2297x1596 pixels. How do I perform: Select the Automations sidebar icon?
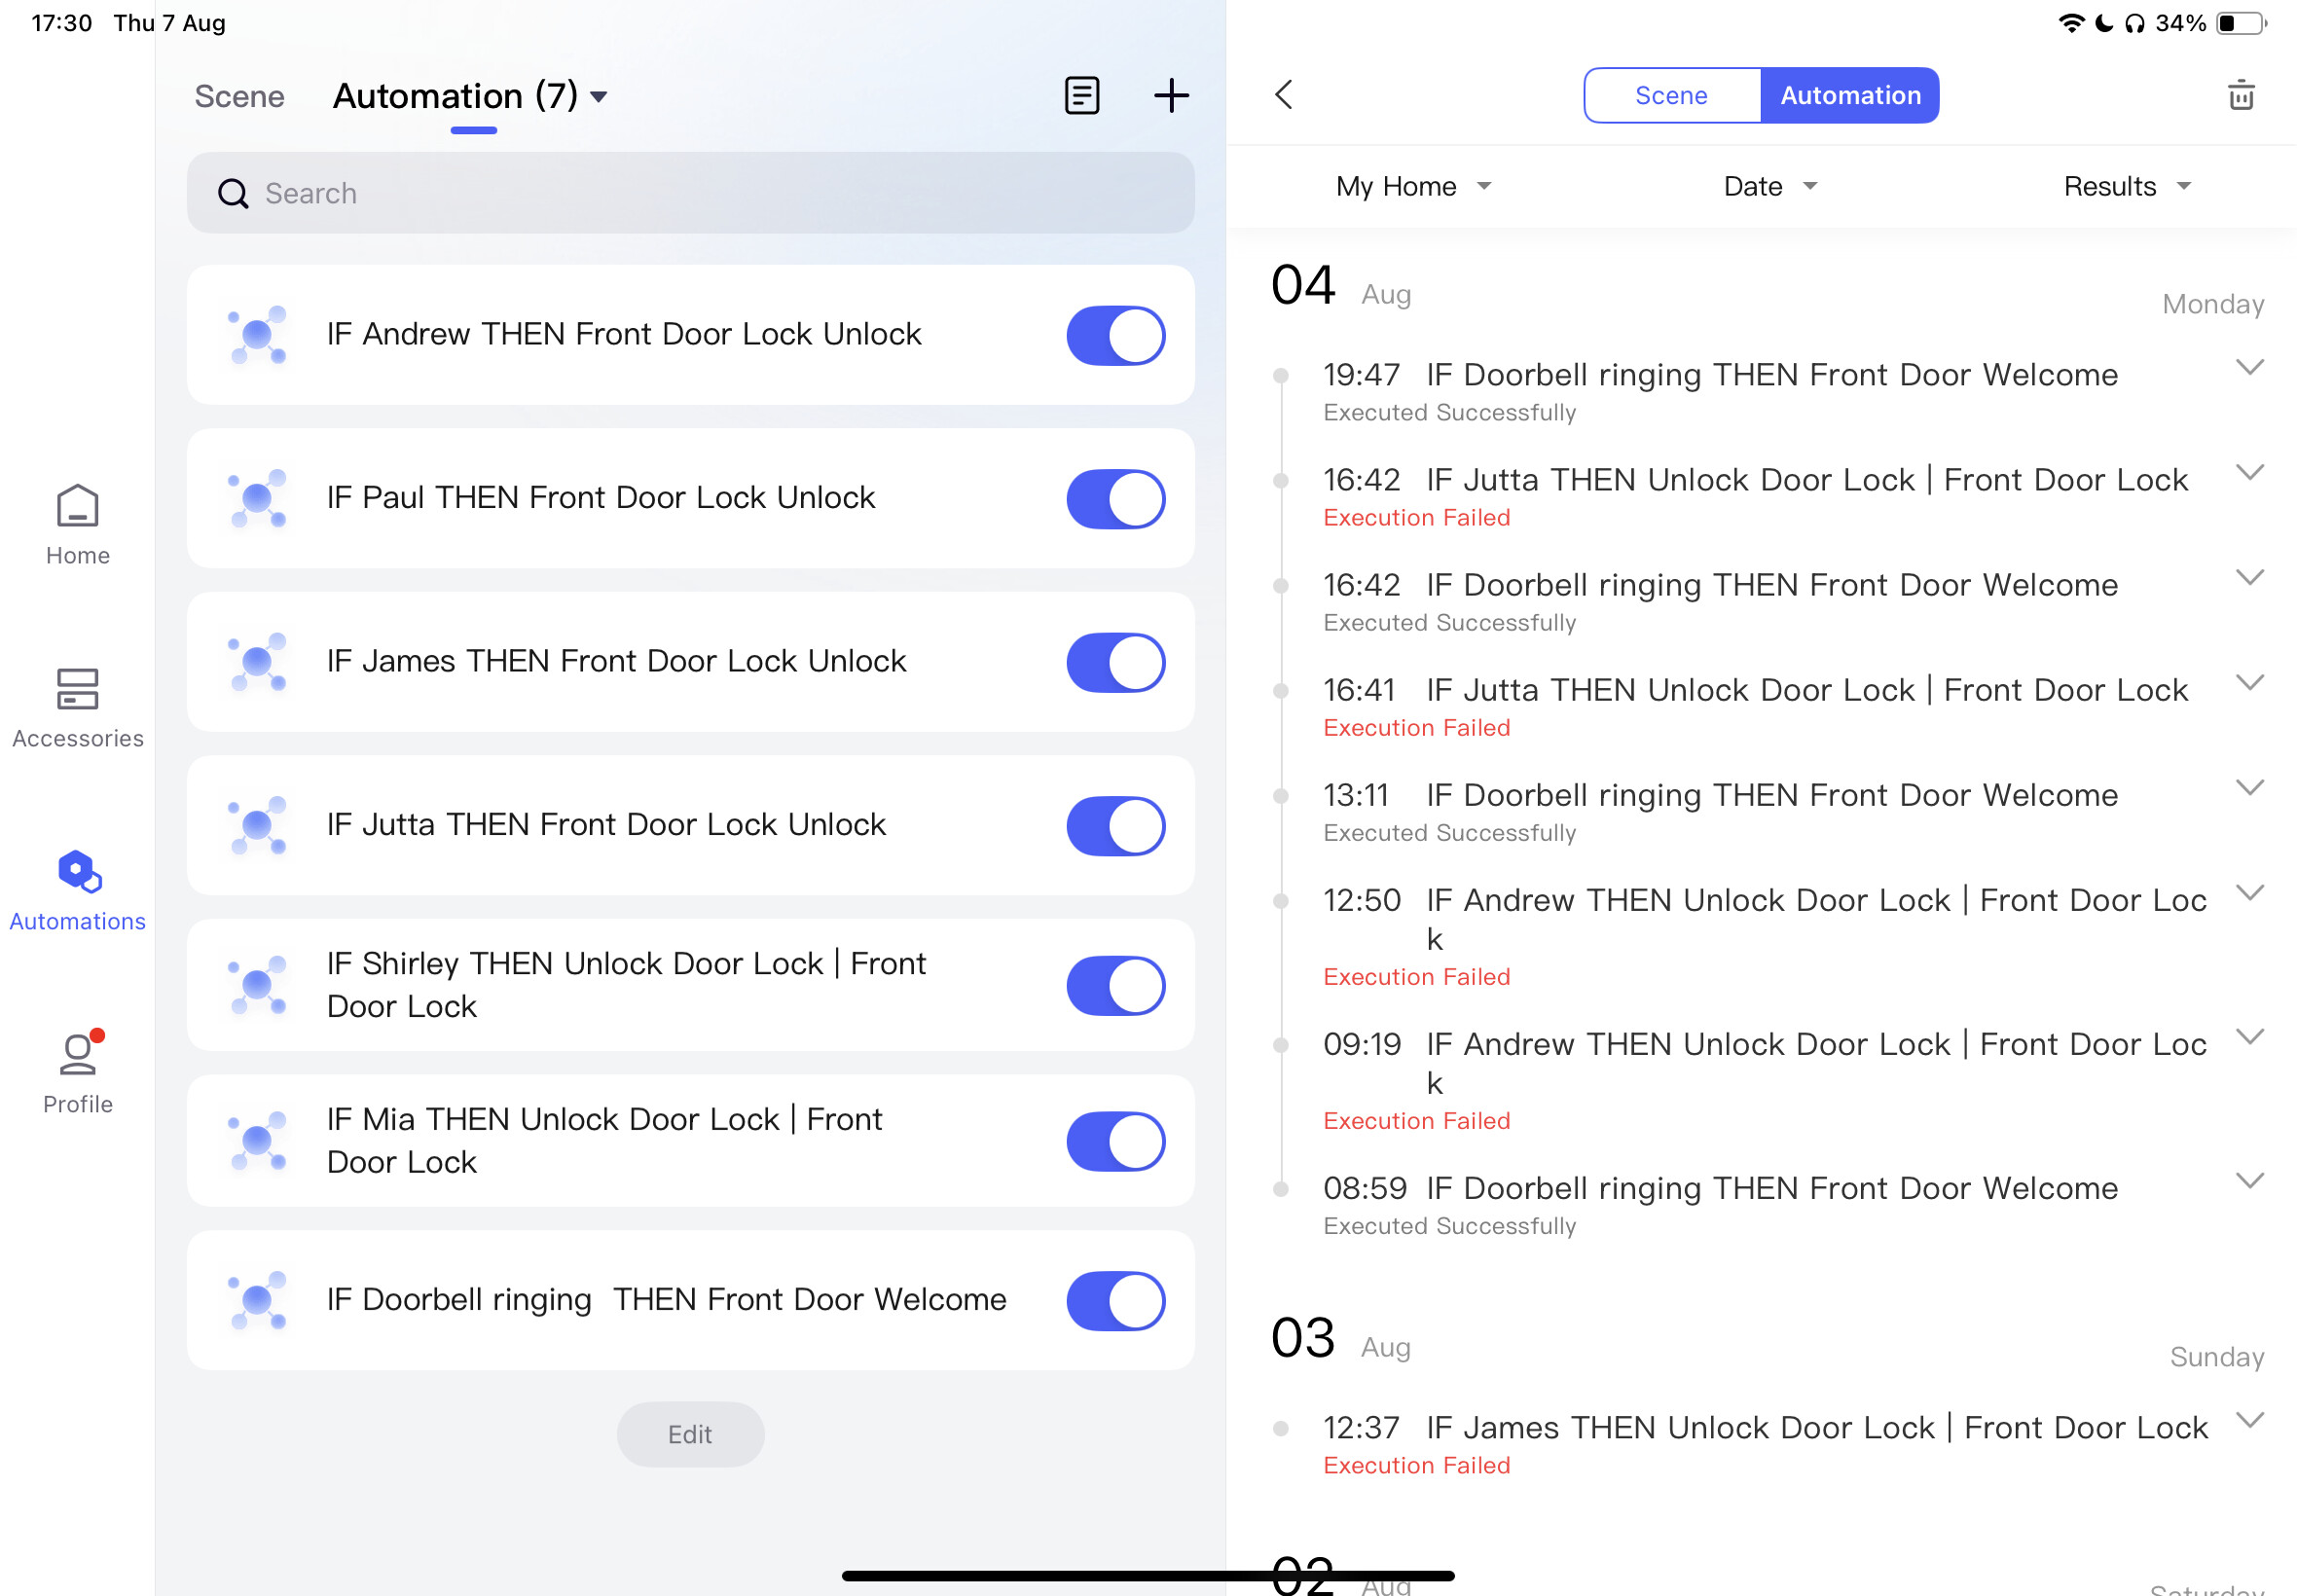point(77,890)
